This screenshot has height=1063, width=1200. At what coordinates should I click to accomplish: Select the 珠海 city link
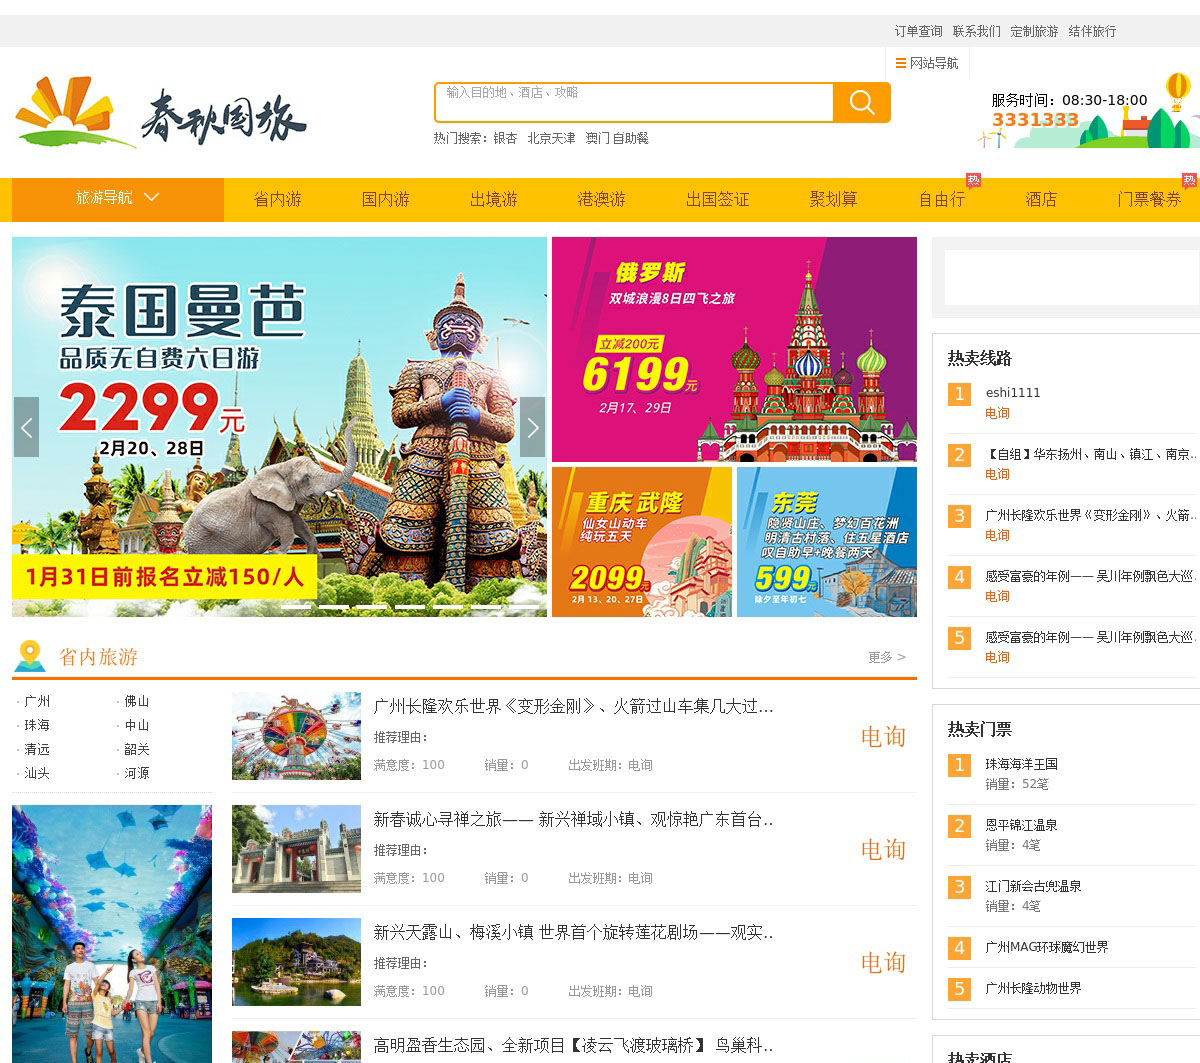[x=37, y=725]
